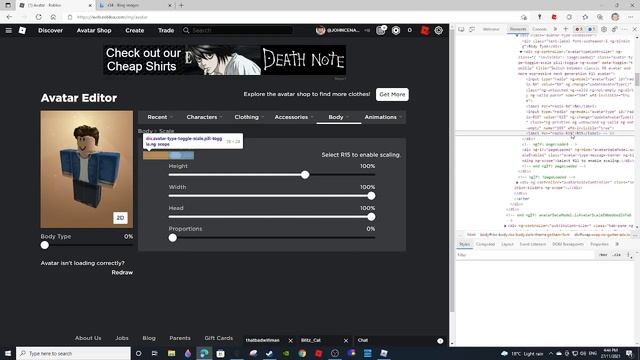Click the Height slider handle

(x=305, y=175)
